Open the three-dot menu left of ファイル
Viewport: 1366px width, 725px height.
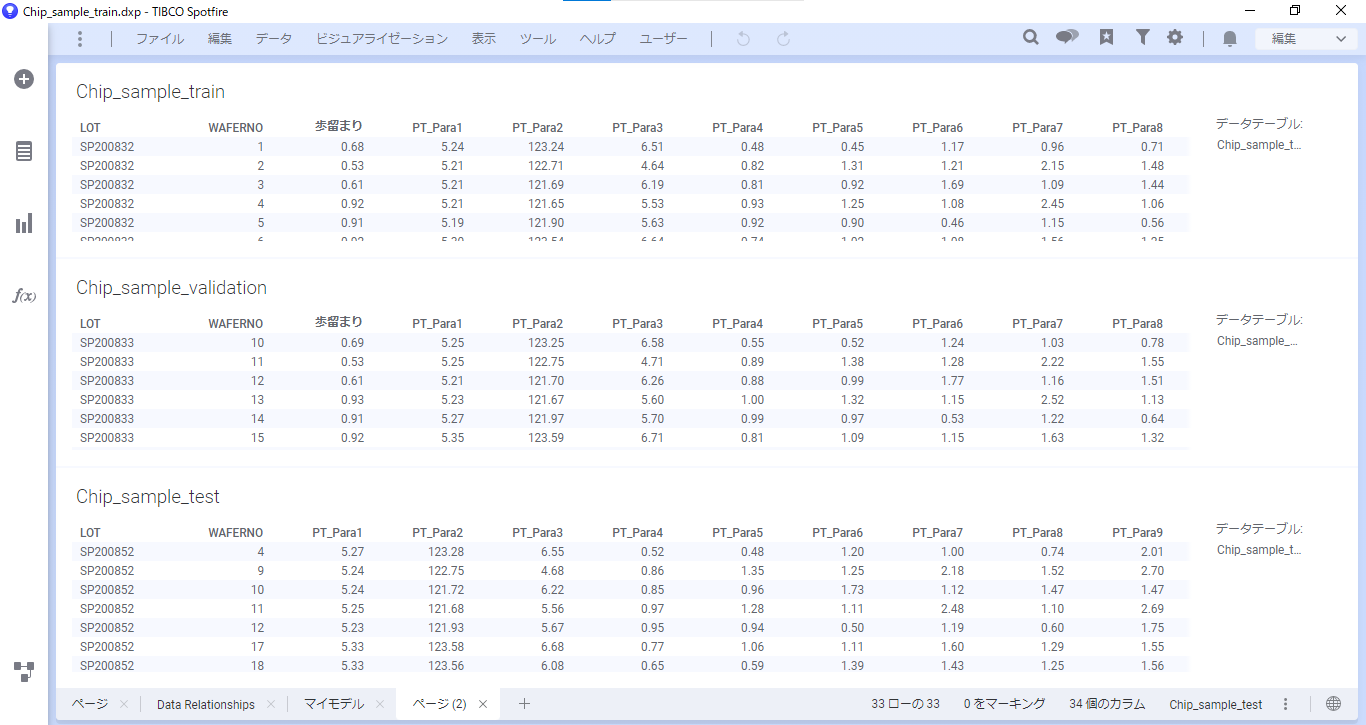tap(80, 39)
